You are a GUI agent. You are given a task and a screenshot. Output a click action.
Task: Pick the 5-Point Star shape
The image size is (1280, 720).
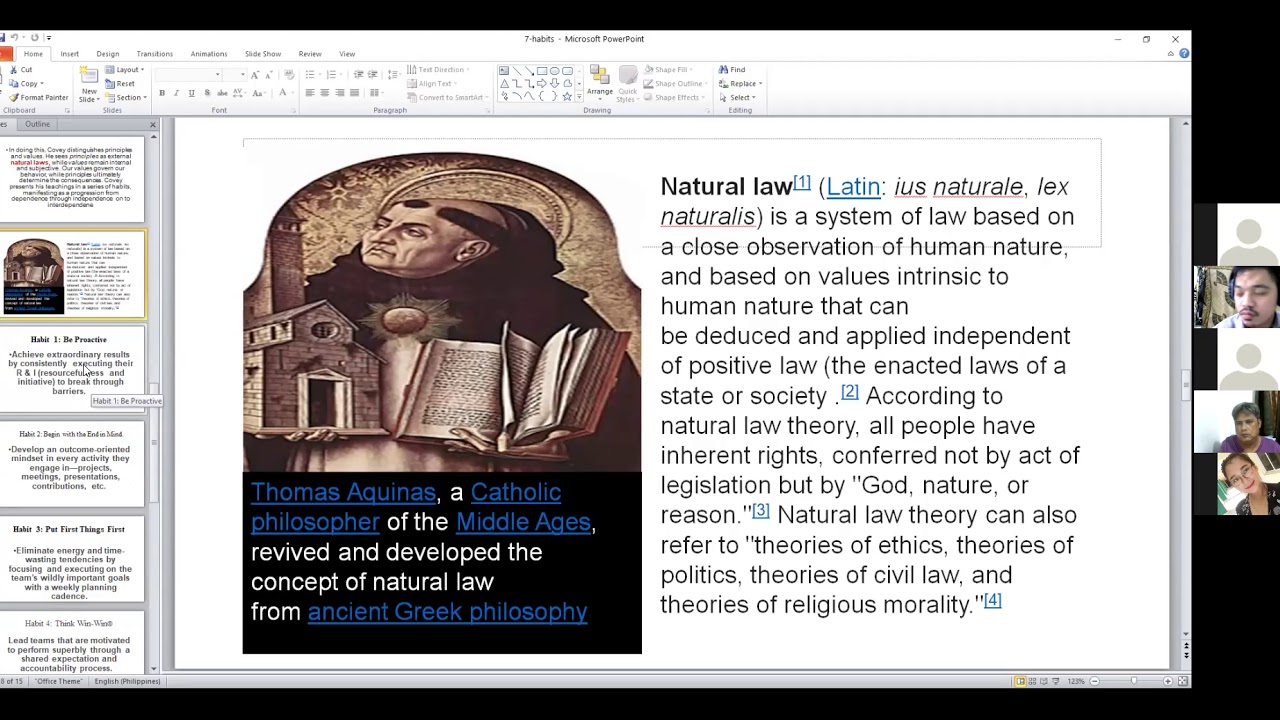(x=567, y=97)
